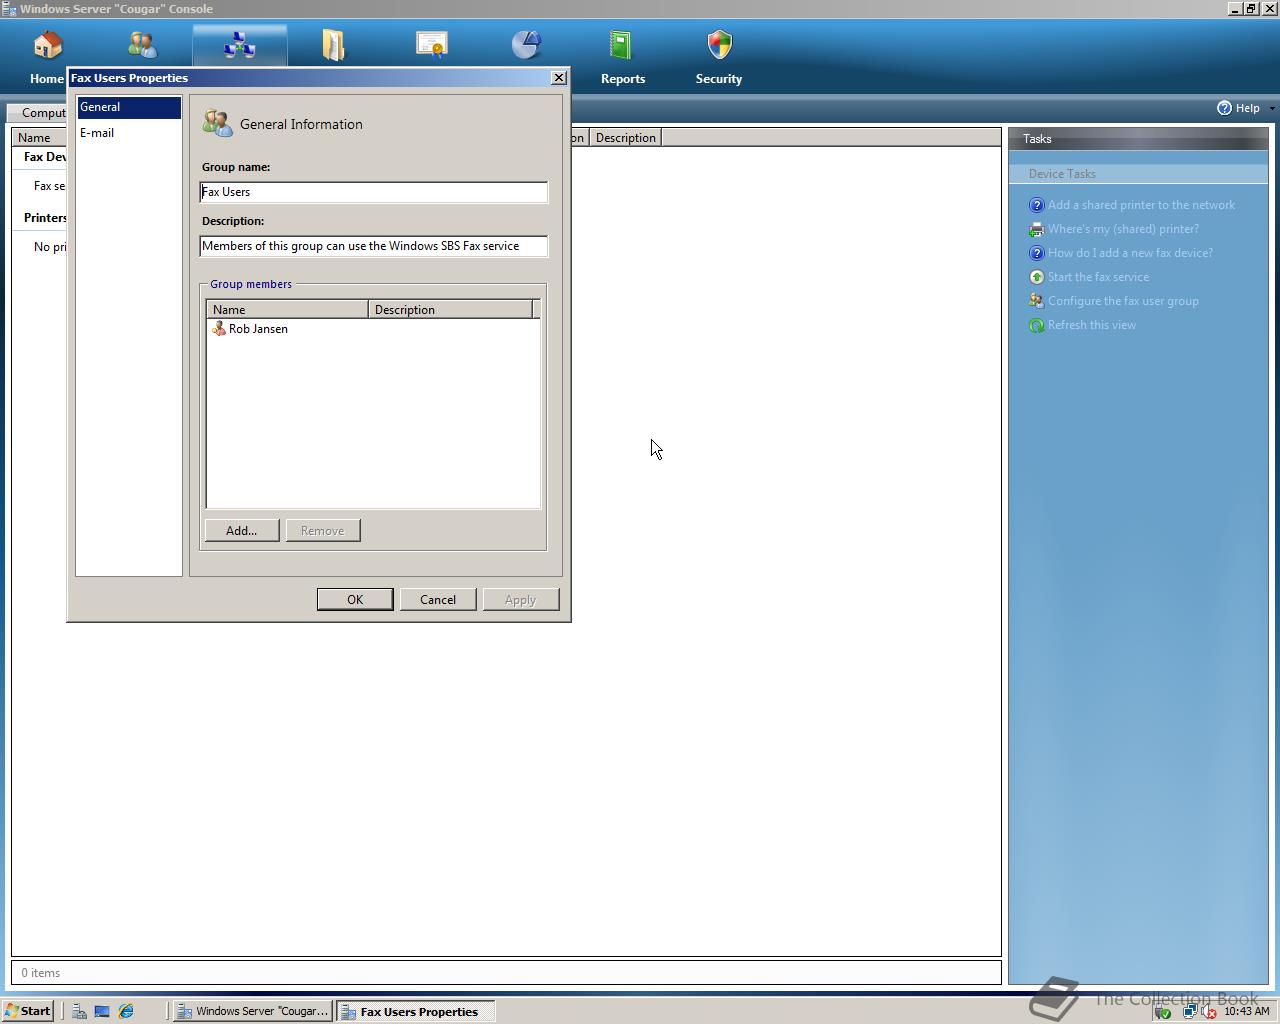Click the Apply button
The height and width of the screenshot is (1024, 1280).
click(x=520, y=599)
